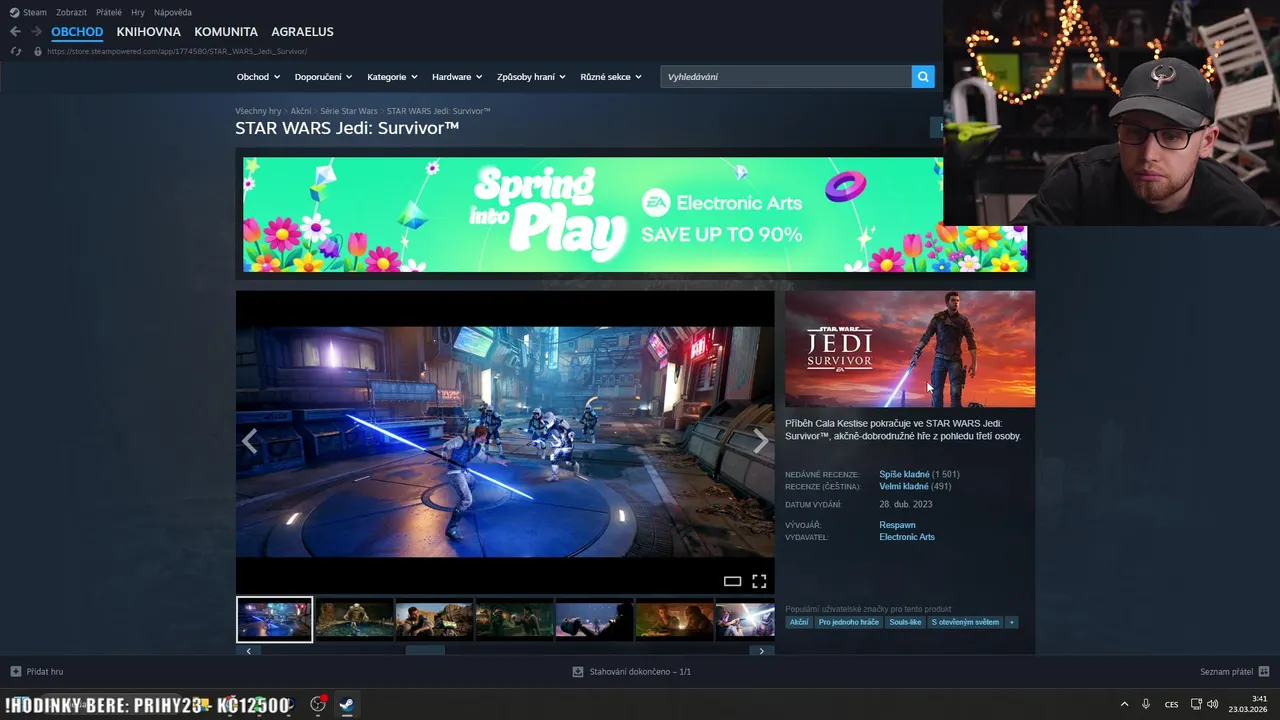Click the store URL address
Screen dimensions: 1280x720
(177, 51)
